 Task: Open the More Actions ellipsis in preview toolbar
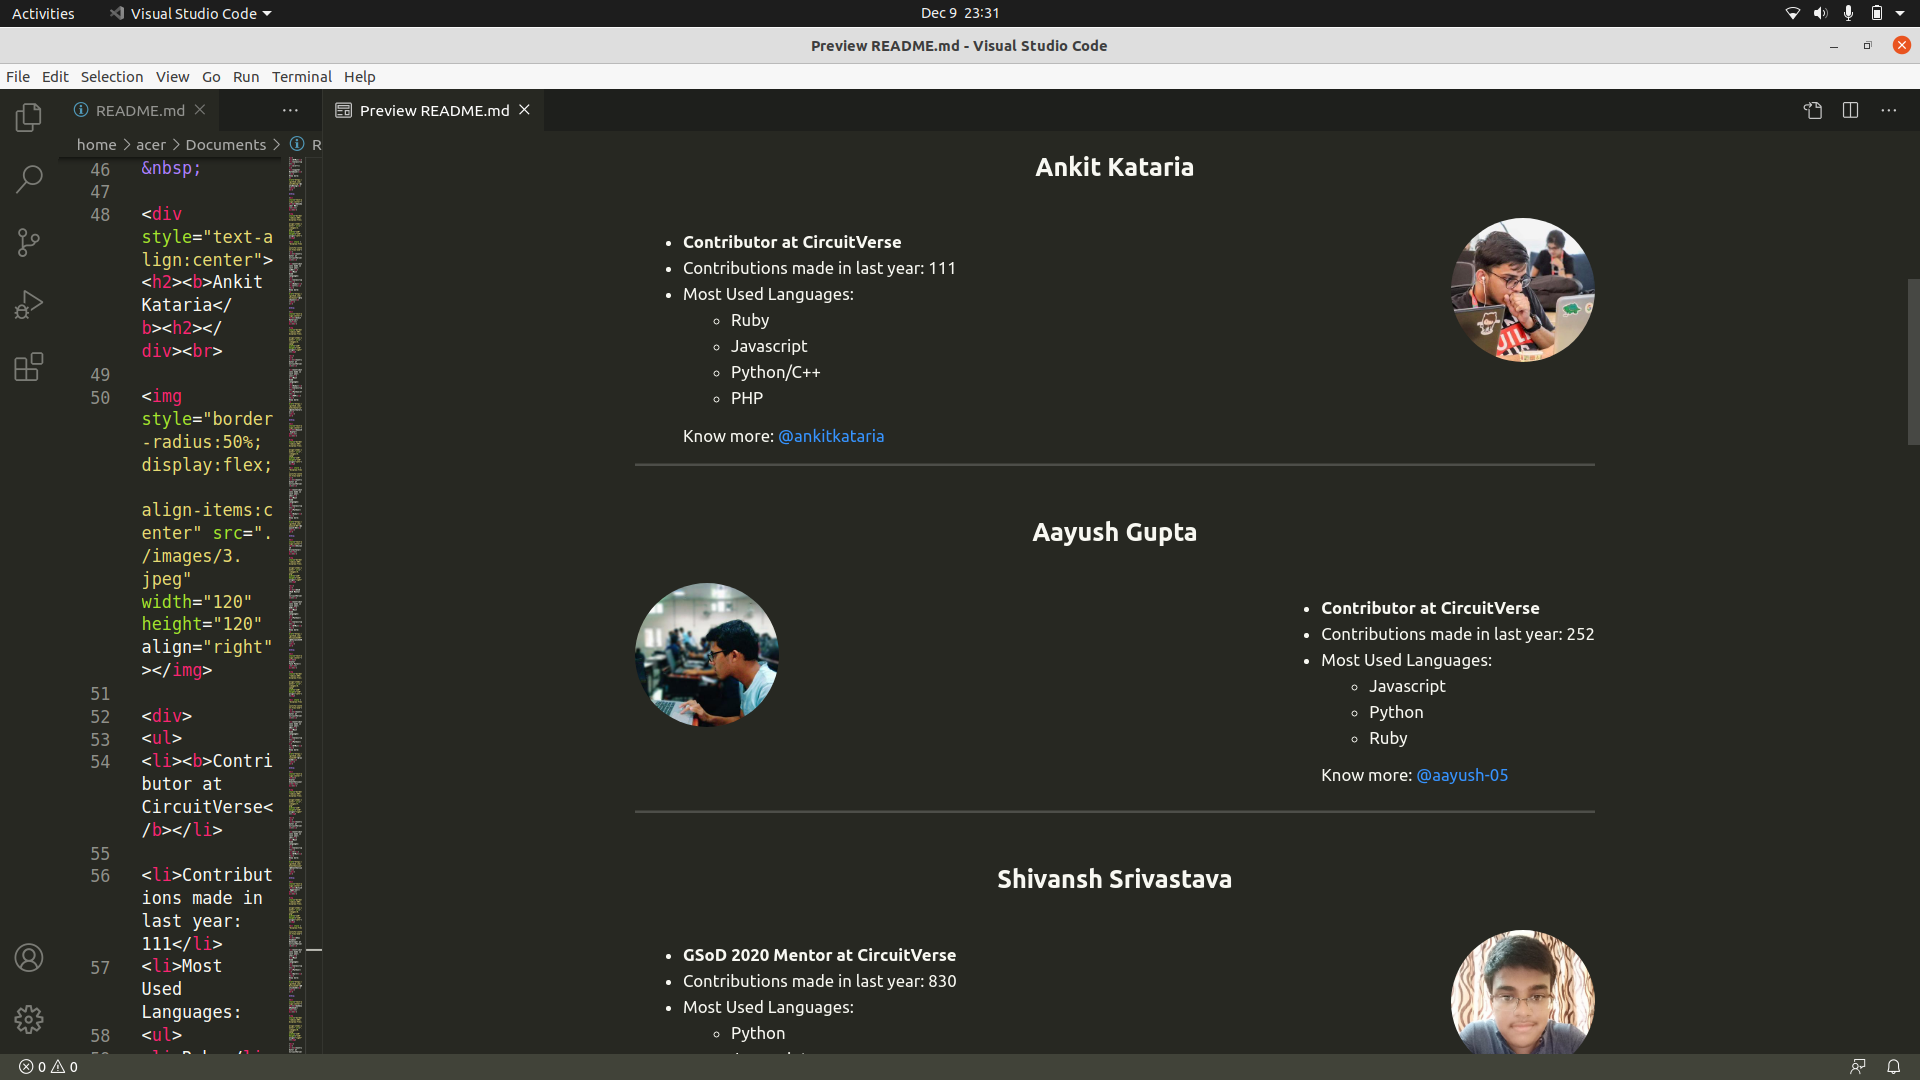[x=1889, y=110]
